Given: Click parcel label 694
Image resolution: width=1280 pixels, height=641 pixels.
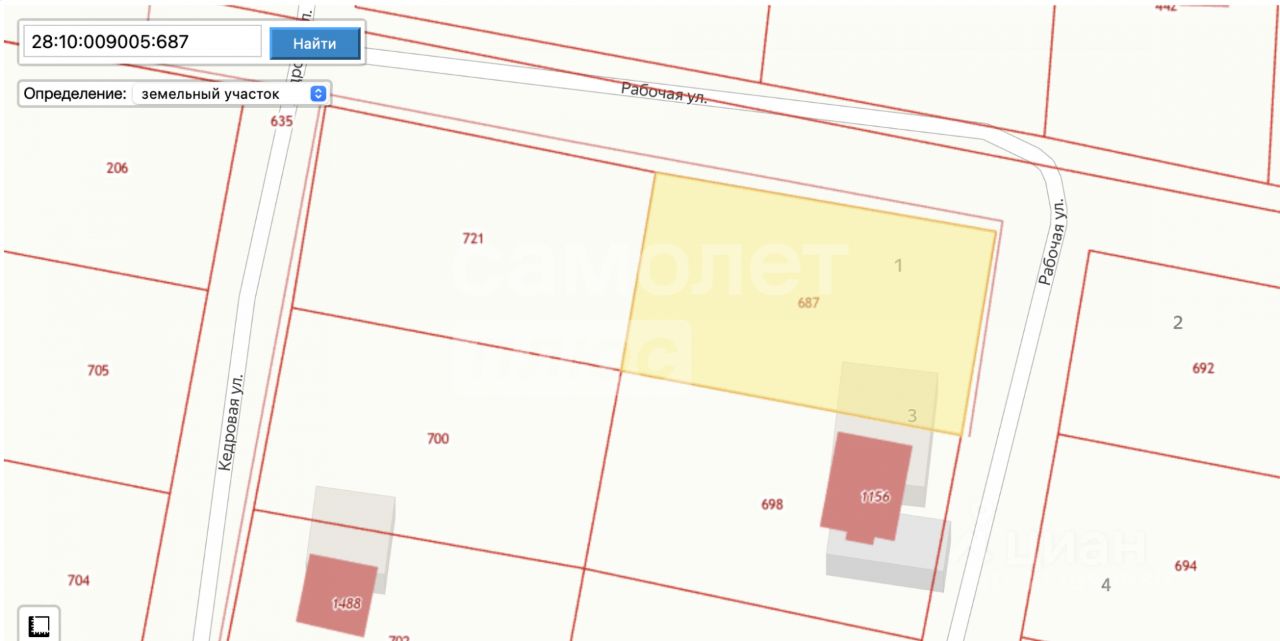Looking at the screenshot, I should click(x=1185, y=566).
